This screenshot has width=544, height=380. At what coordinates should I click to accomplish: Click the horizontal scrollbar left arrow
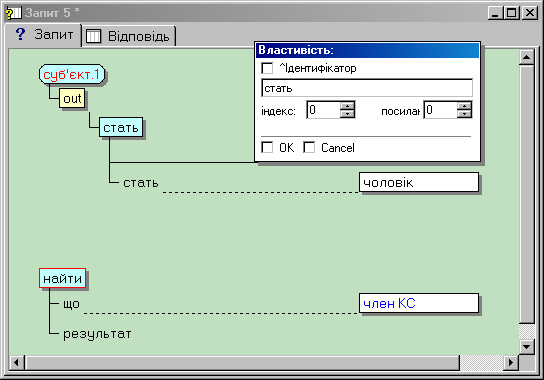pos(16,363)
